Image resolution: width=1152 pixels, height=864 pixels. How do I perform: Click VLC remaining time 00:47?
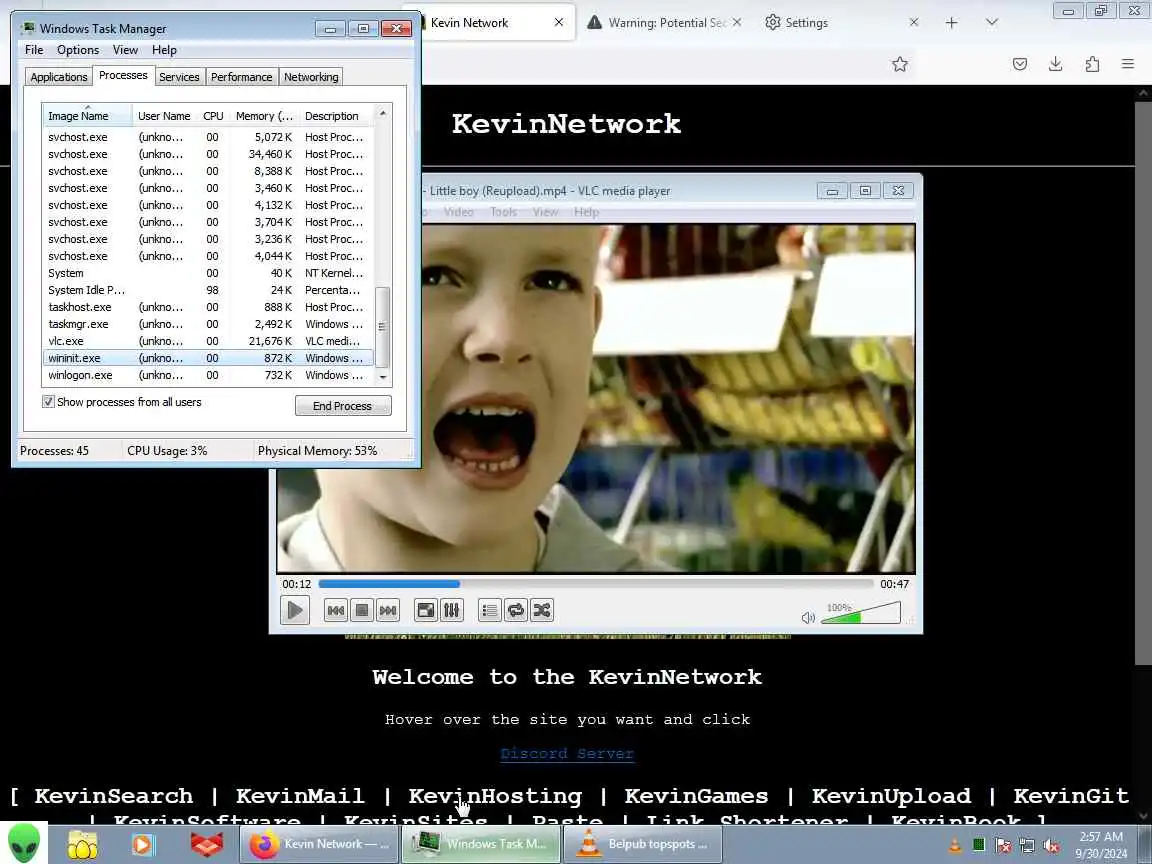click(x=894, y=584)
